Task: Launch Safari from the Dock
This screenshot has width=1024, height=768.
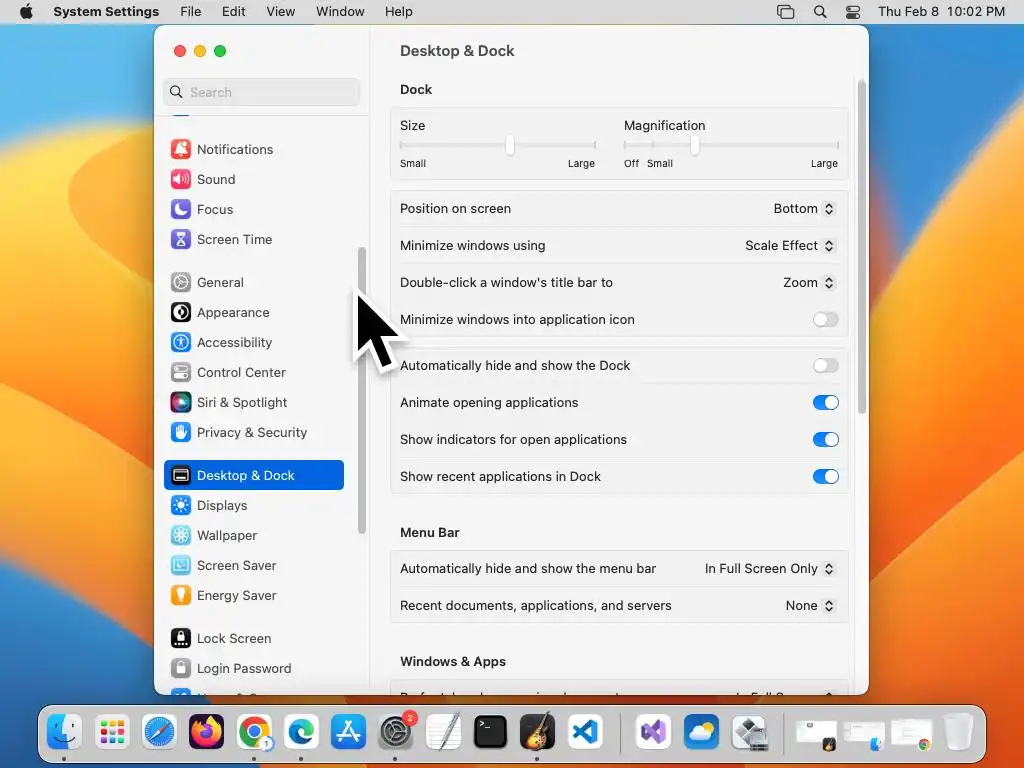Action: (159, 731)
